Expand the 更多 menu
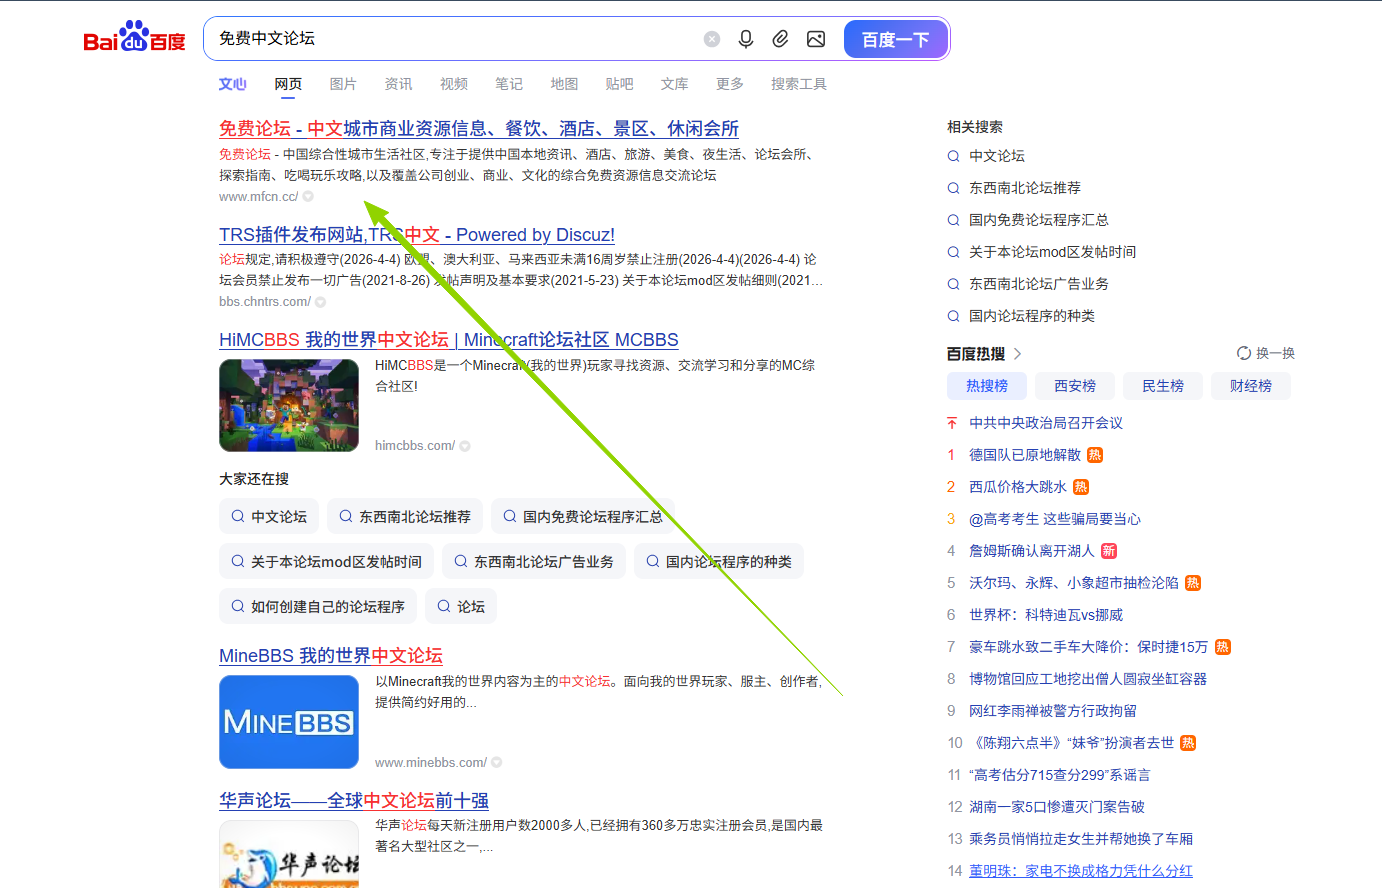The image size is (1382, 888). (730, 84)
